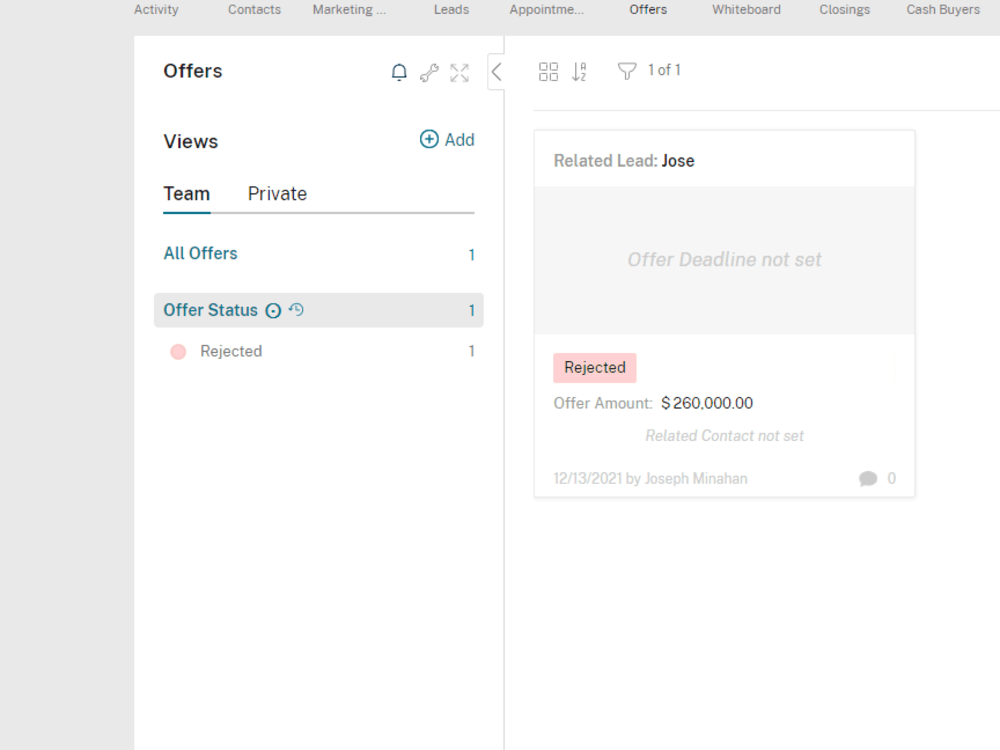
Task: Go to the Marketing tab
Action: [349, 10]
